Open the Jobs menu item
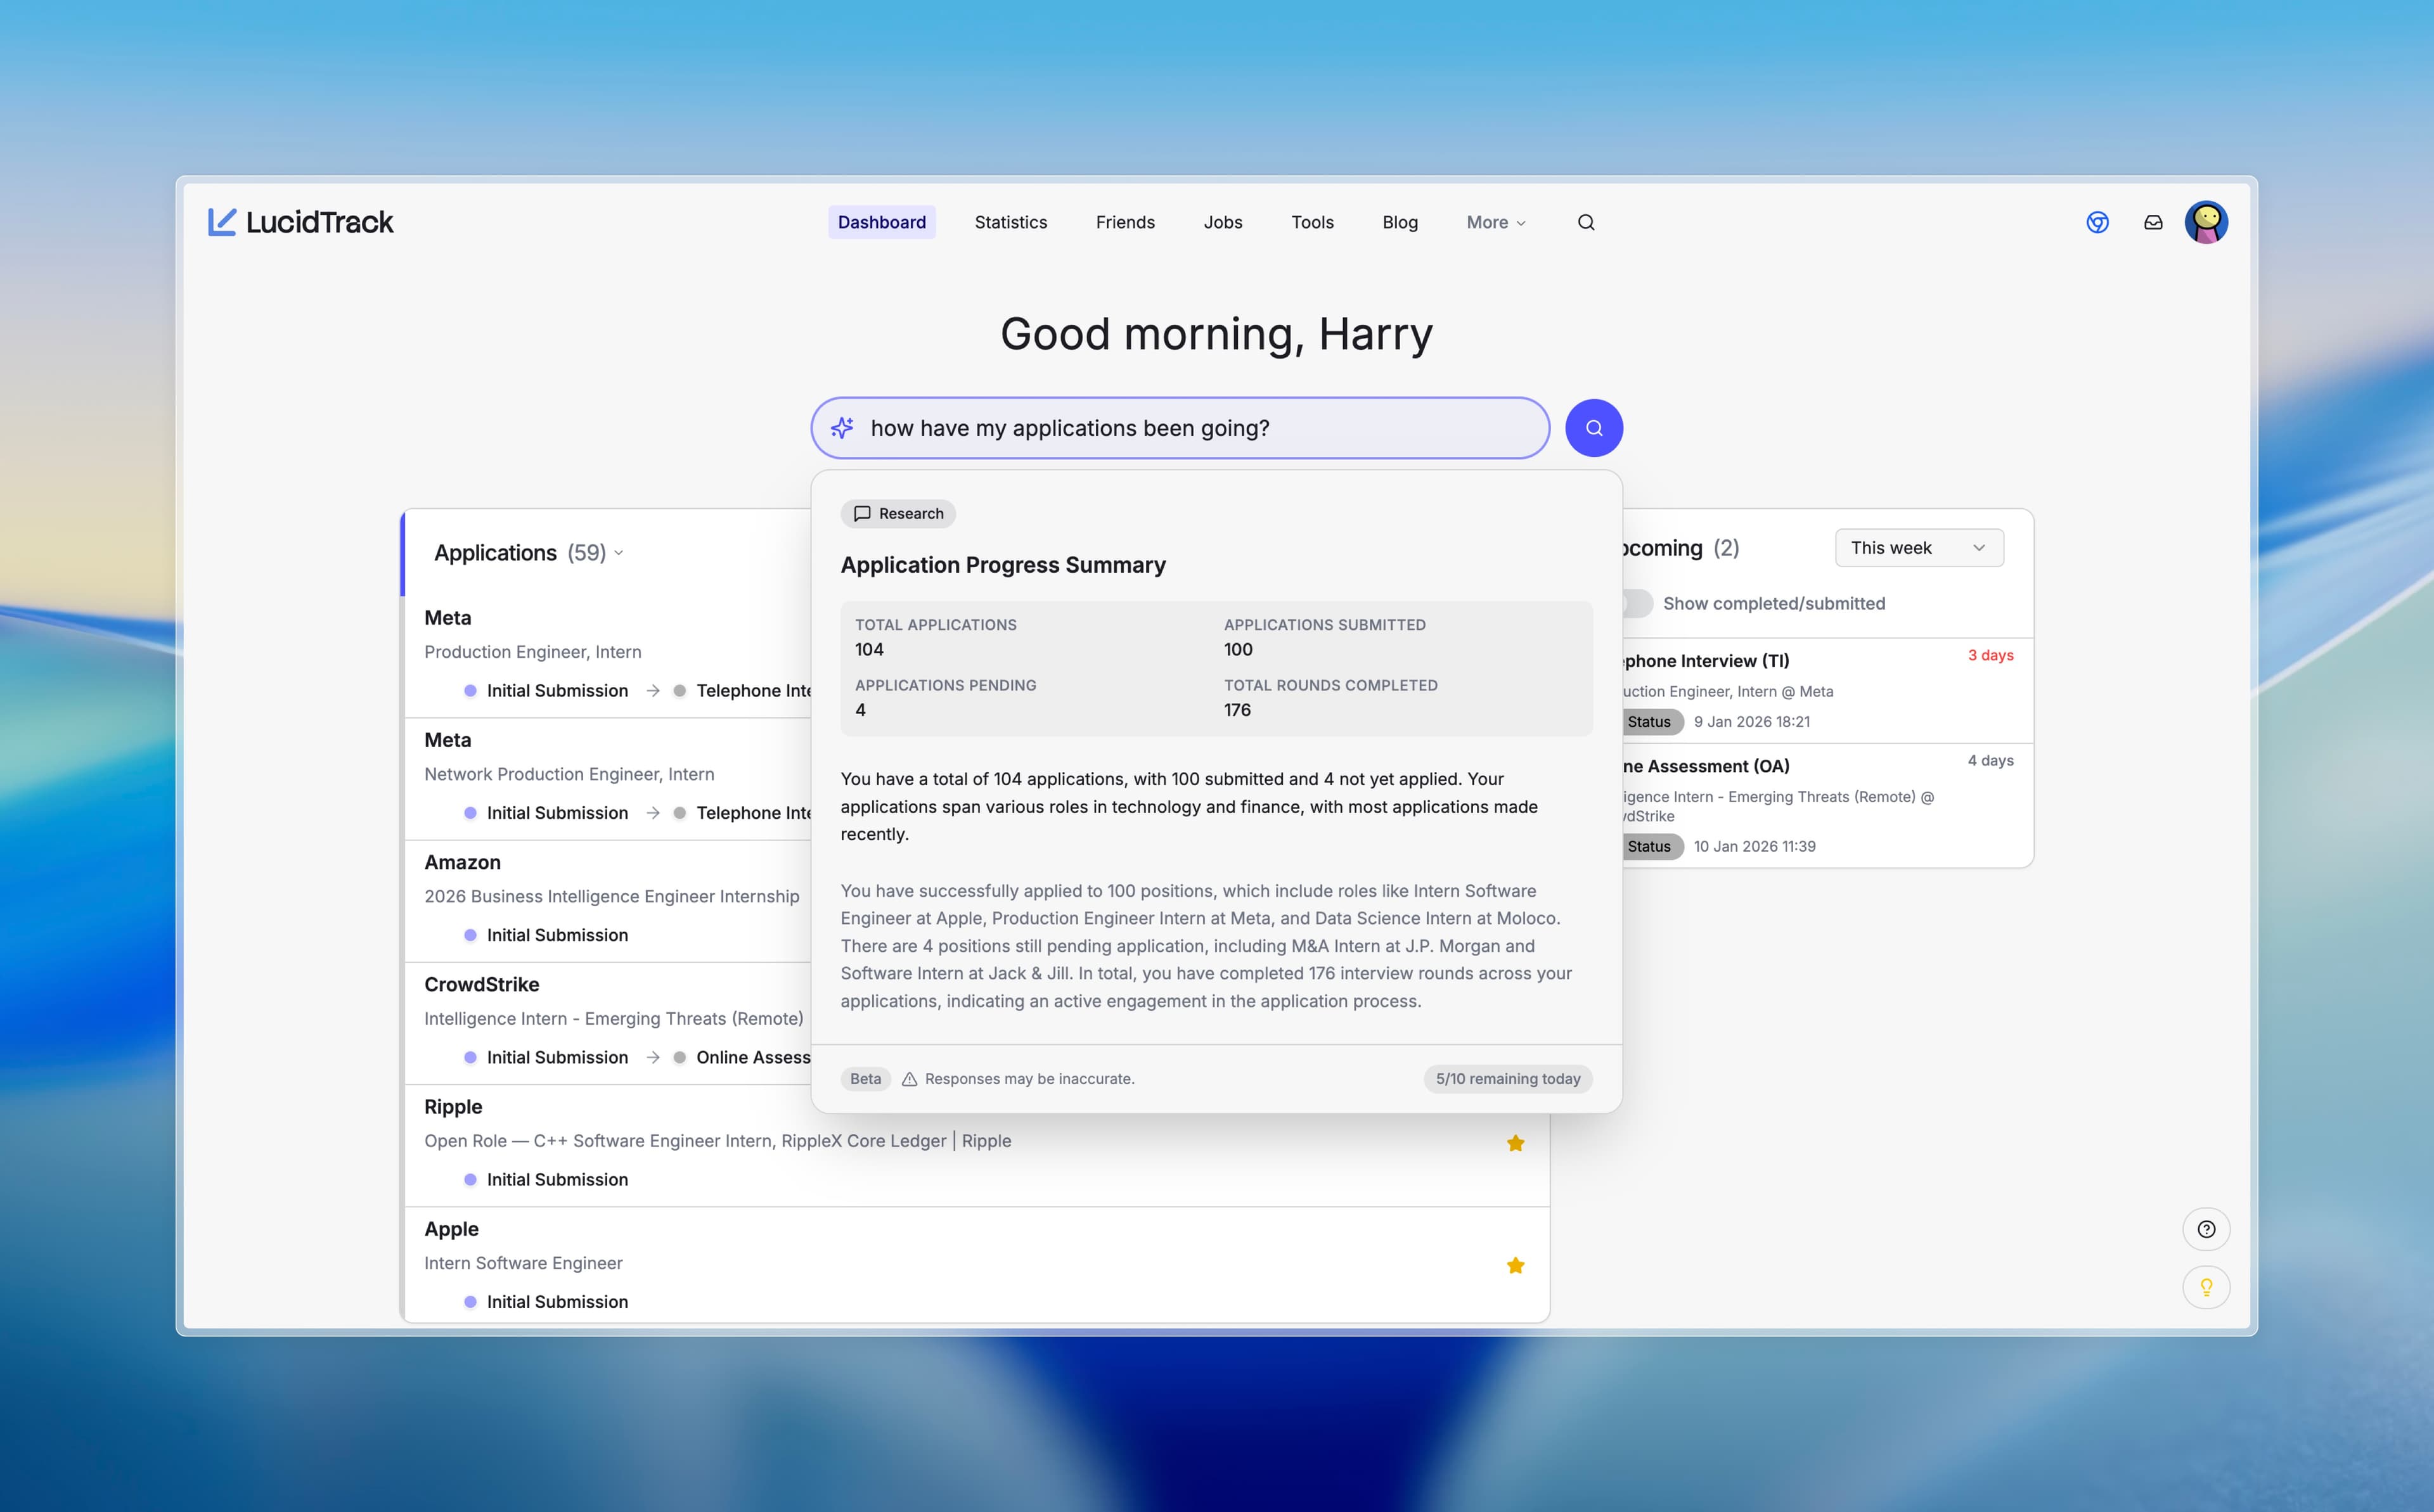Viewport: 2434px width, 1512px height. pos(1222,222)
